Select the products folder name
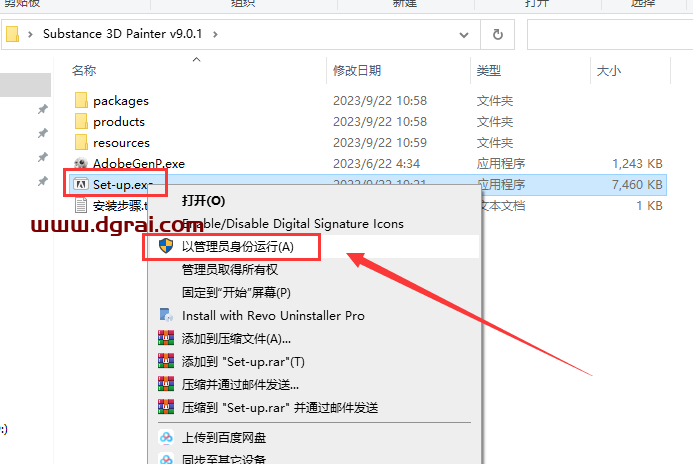The width and height of the screenshot is (693, 464). (119, 122)
